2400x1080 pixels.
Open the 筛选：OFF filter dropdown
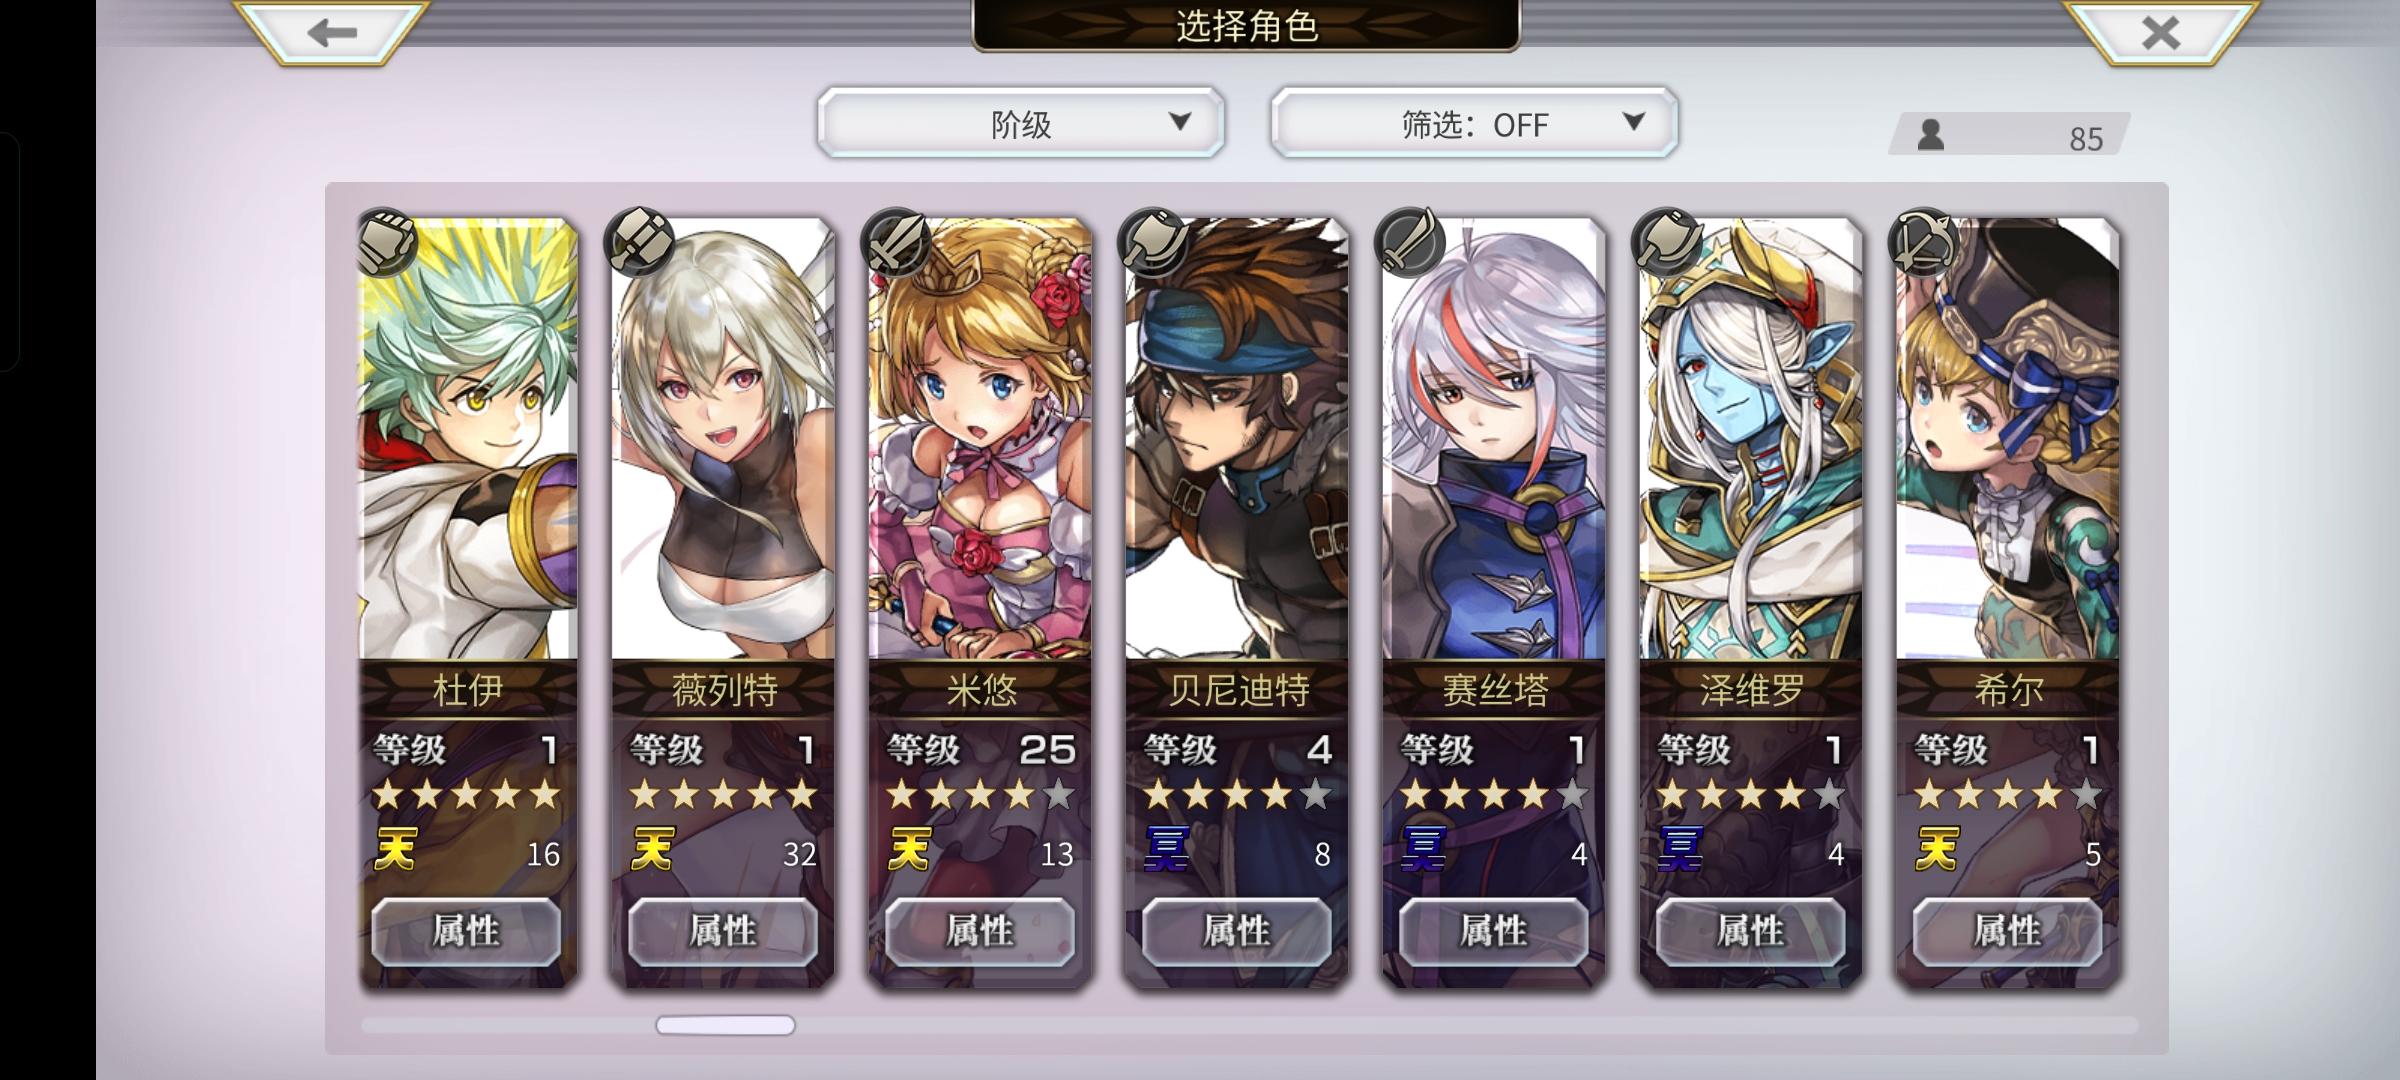(x=1474, y=123)
